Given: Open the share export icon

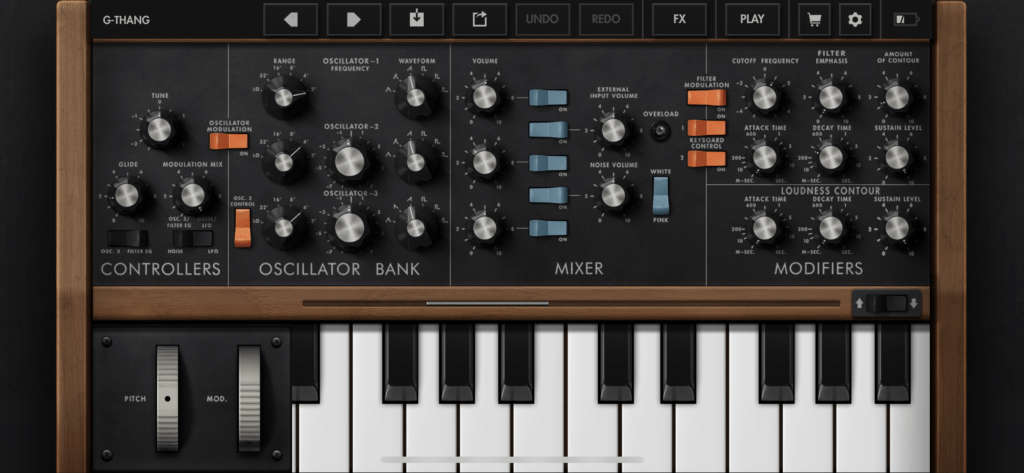Looking at the screenshot, I should click(x=479, y=20).
